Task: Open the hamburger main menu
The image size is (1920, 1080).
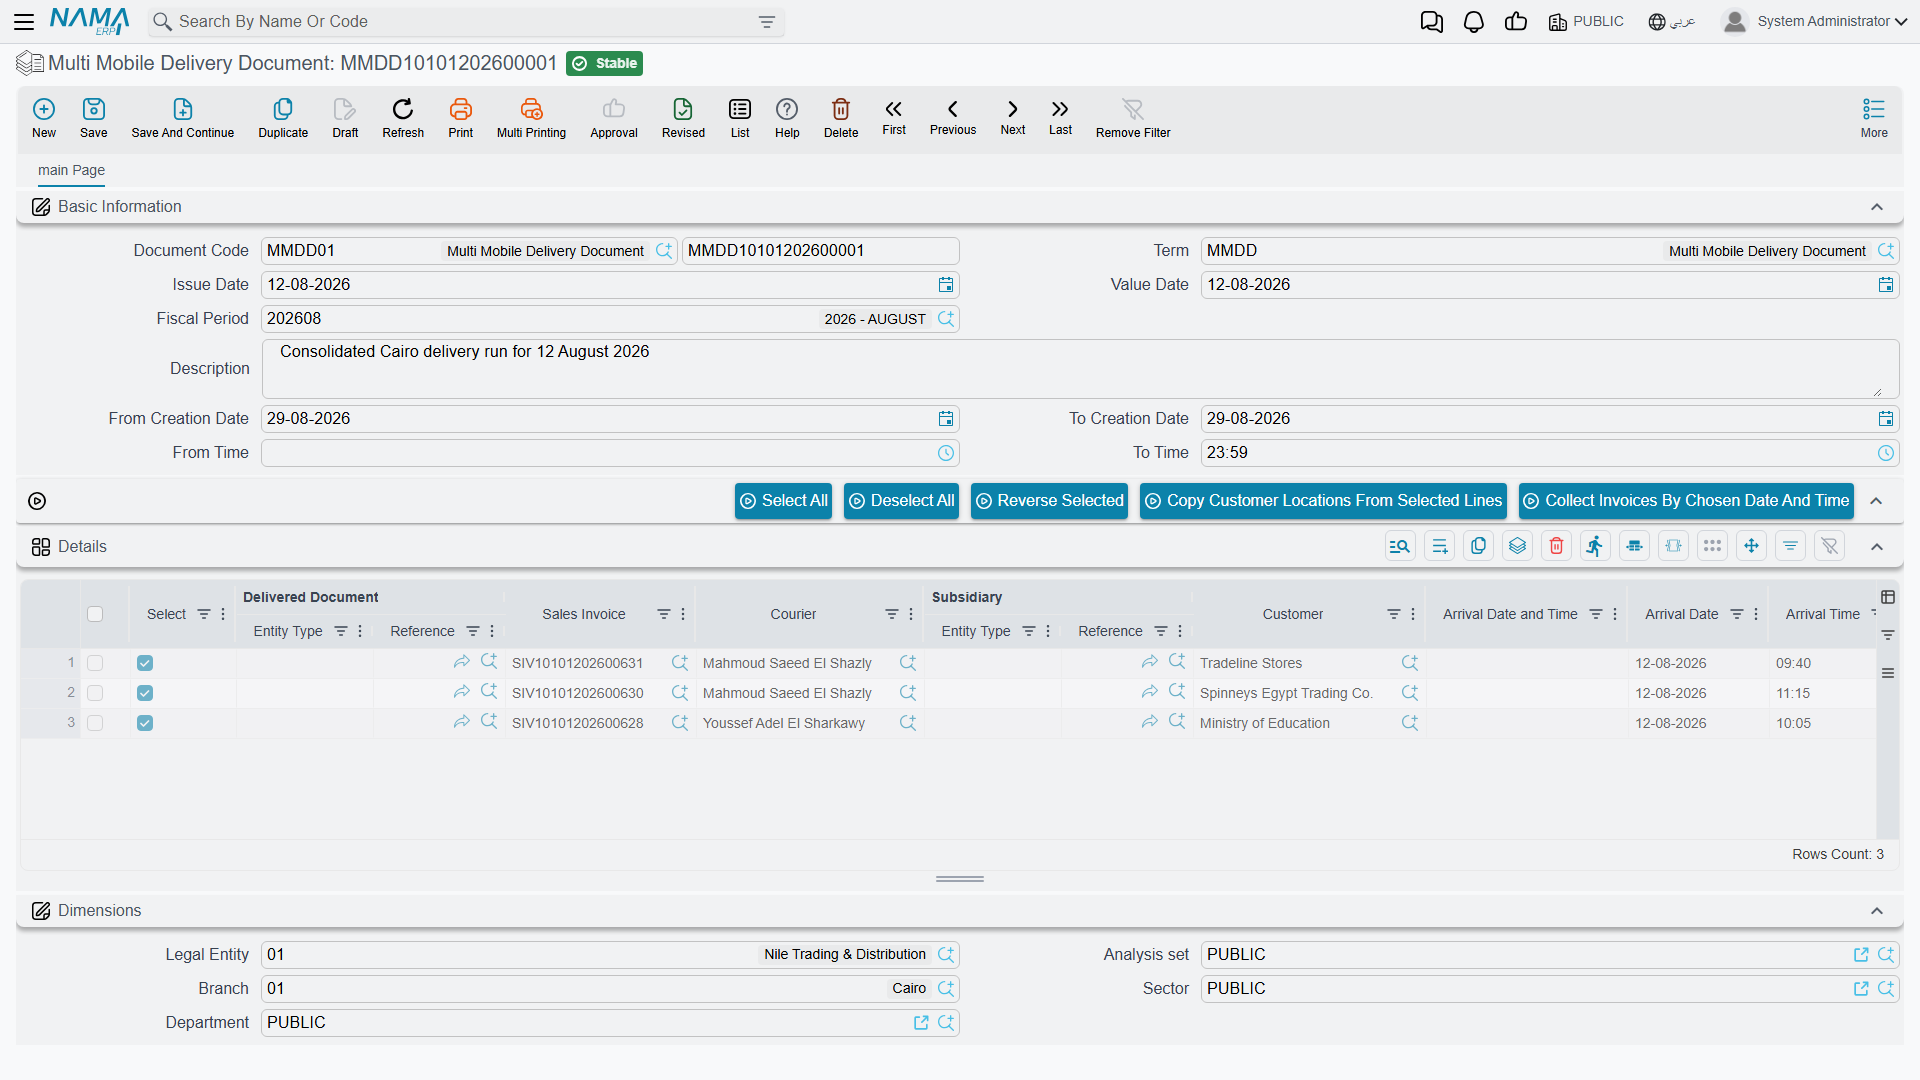Action: click(24, 21)
